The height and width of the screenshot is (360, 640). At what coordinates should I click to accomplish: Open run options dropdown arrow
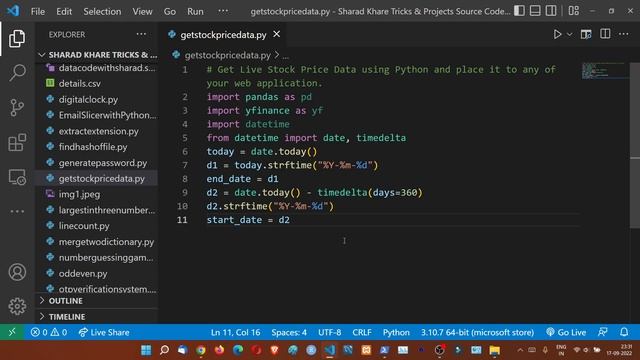click(569, 34)
